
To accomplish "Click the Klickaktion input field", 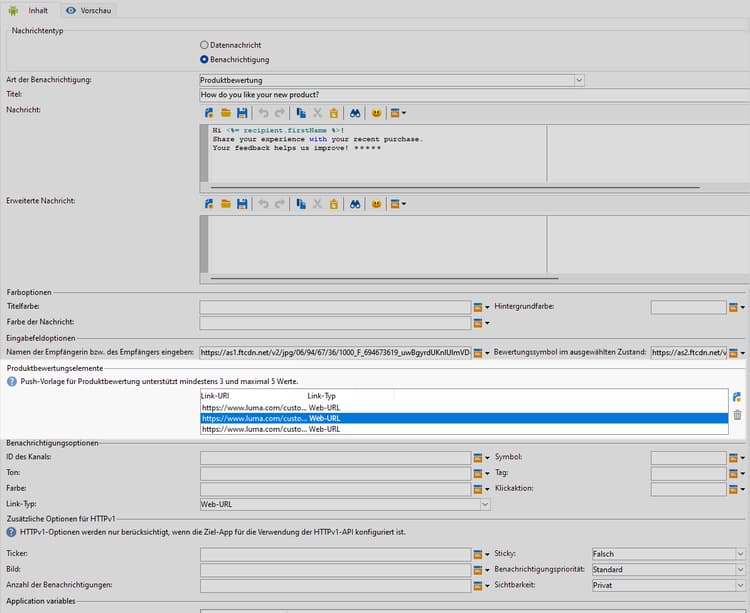I will (688, 489).
